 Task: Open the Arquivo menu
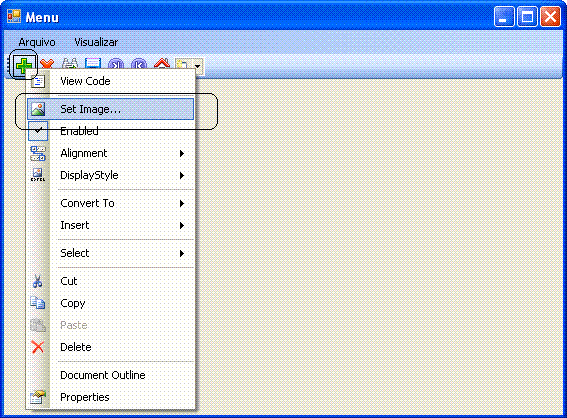pyautogui.click(x=37, y=42)
